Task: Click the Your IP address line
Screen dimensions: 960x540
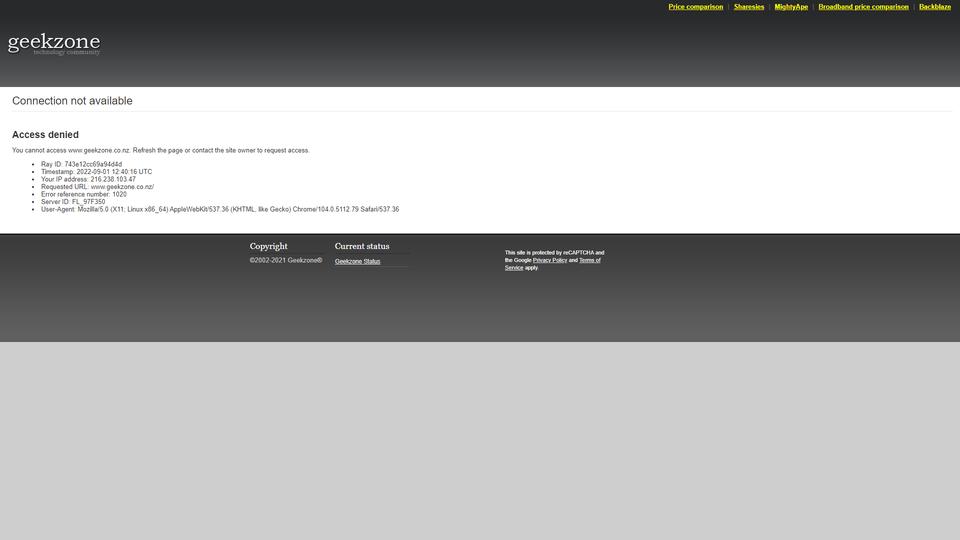Action: (88, 179)
